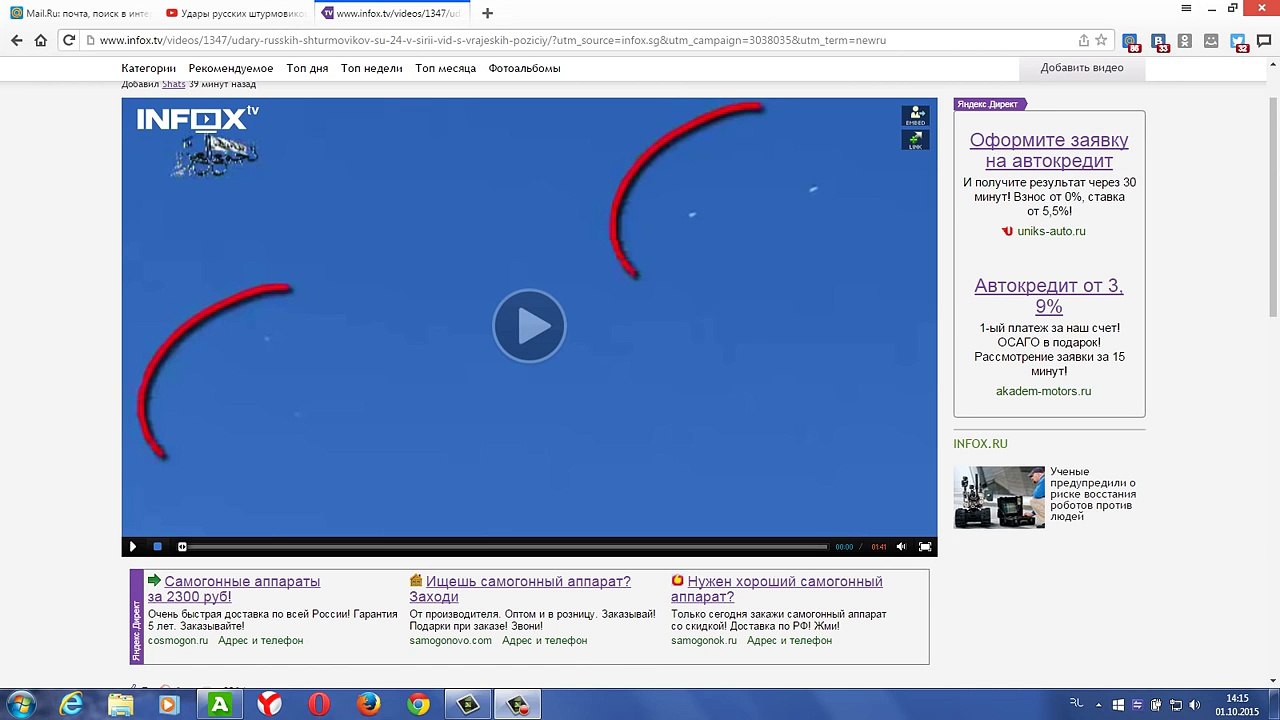The height and width of the screenshot is (720, 1280).
Task: Switch the video to fullscreen mode
Action: (925, 547)
